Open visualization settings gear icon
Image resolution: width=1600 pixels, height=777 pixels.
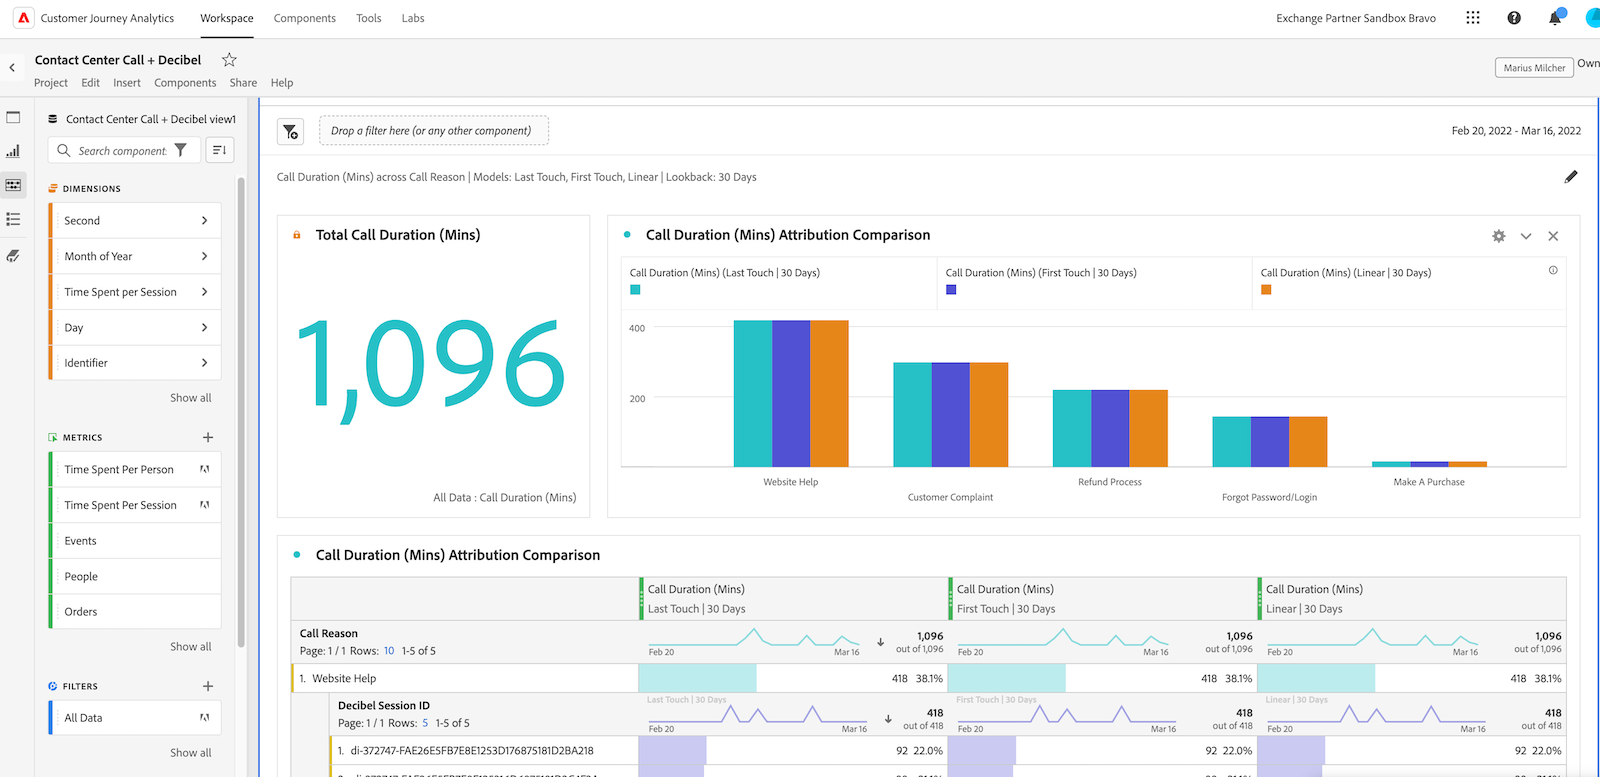[x=1498, y=236]
